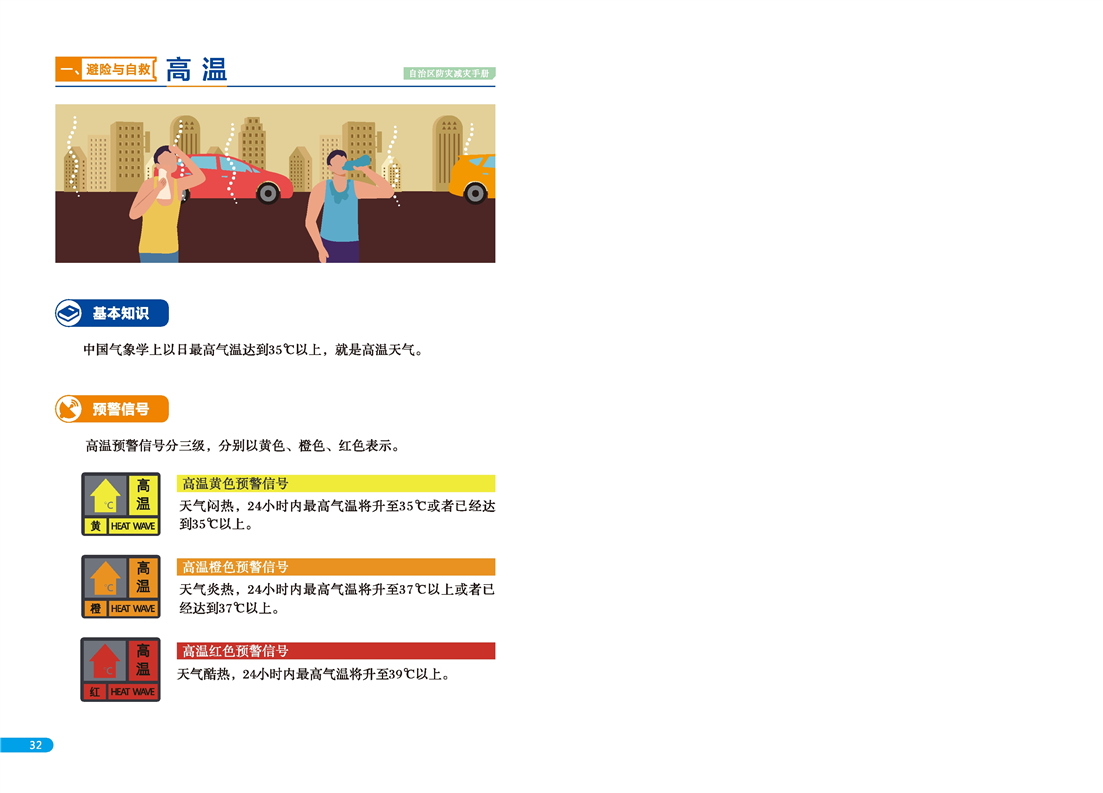Click the 高温橙色预警信号 orange header bar

tap(336, 567)
